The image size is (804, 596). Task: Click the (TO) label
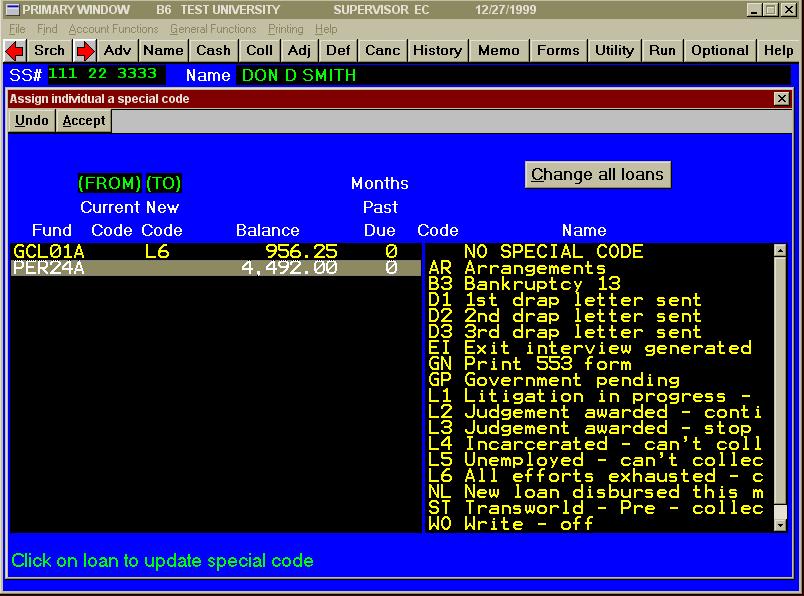(x=164, y=183)
